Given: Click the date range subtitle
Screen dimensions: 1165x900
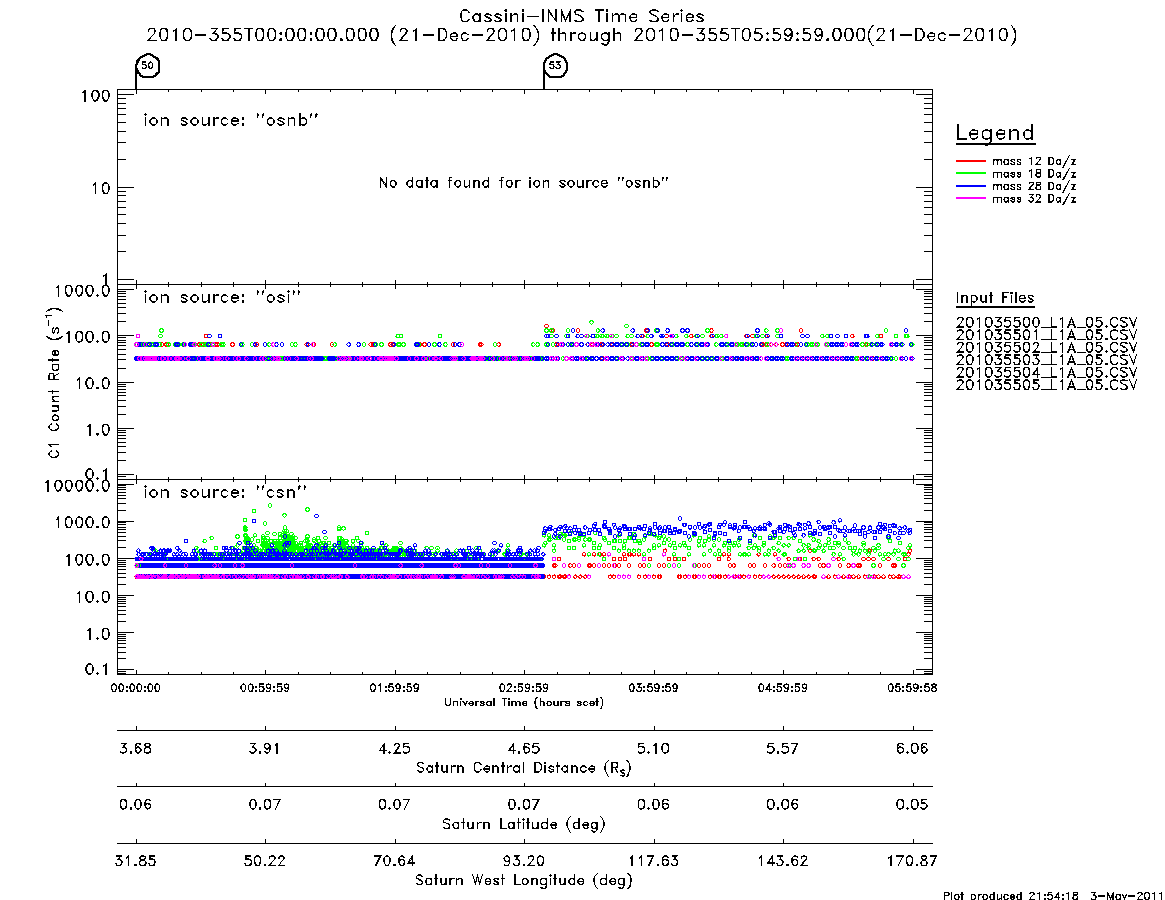Looking at the screenshot, I should click(x=582, y=35).
